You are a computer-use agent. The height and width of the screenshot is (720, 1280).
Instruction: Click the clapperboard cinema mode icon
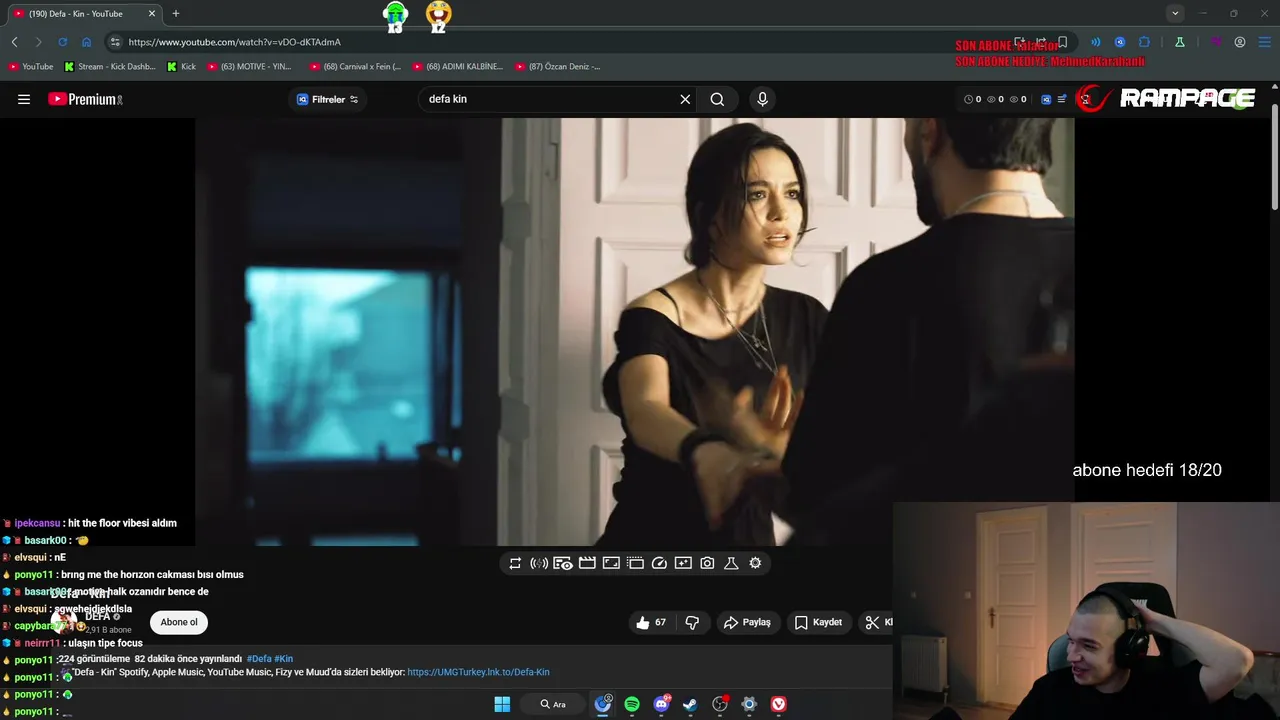point(587,563)
